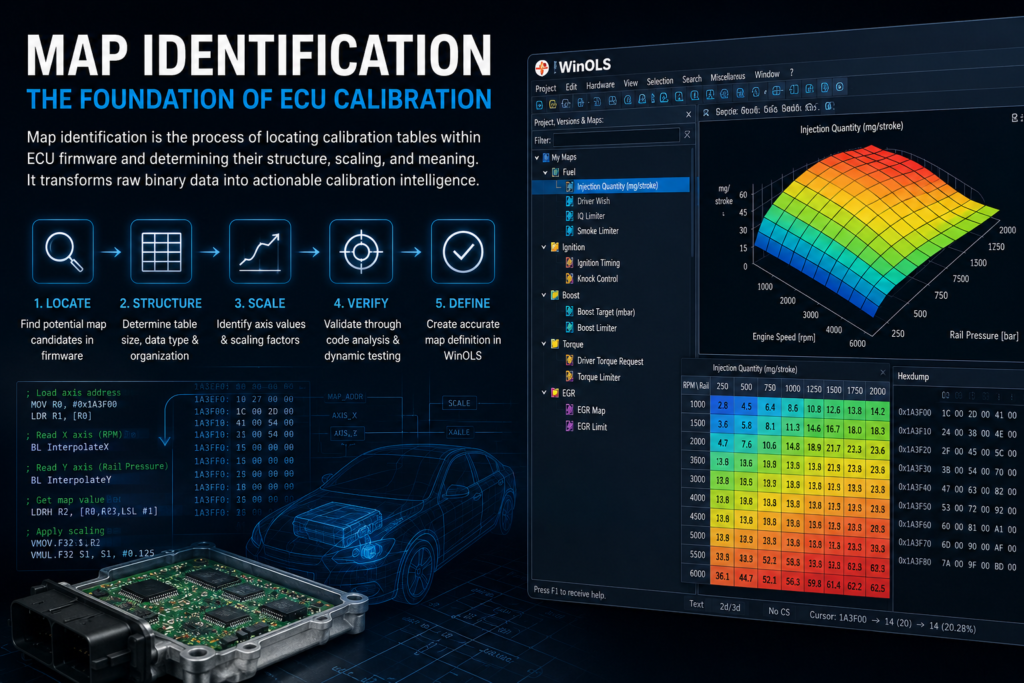Click the hexdump address 0x1A3F80
The image size is (1024, 683).
(914, 561)
